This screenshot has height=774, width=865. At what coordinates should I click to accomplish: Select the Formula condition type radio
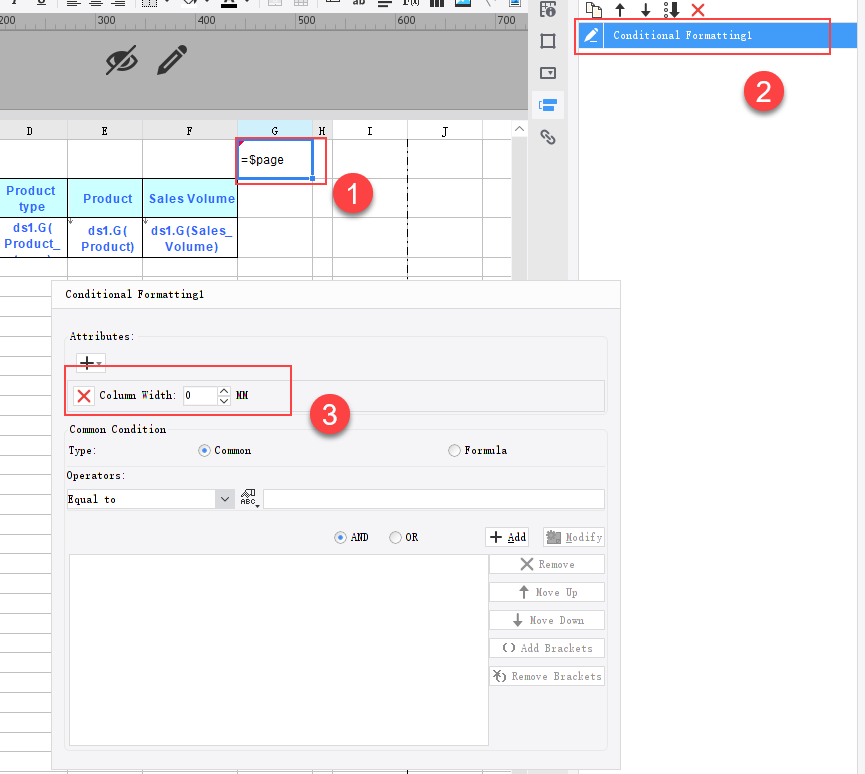pyautogui.click(x=454, y=450)
